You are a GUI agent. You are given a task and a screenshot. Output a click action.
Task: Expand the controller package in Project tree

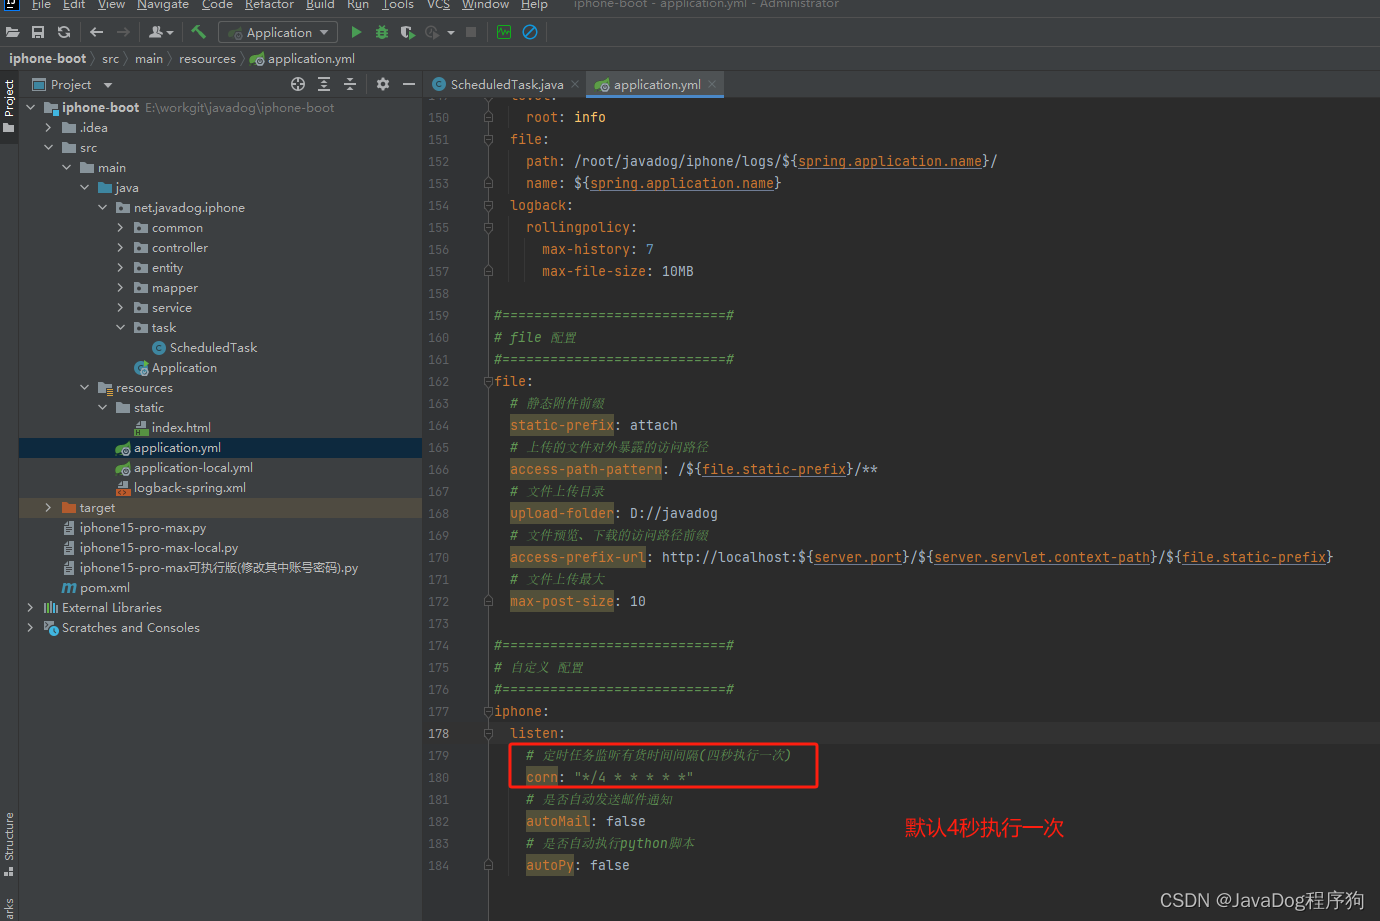click(x=120, y=247)
